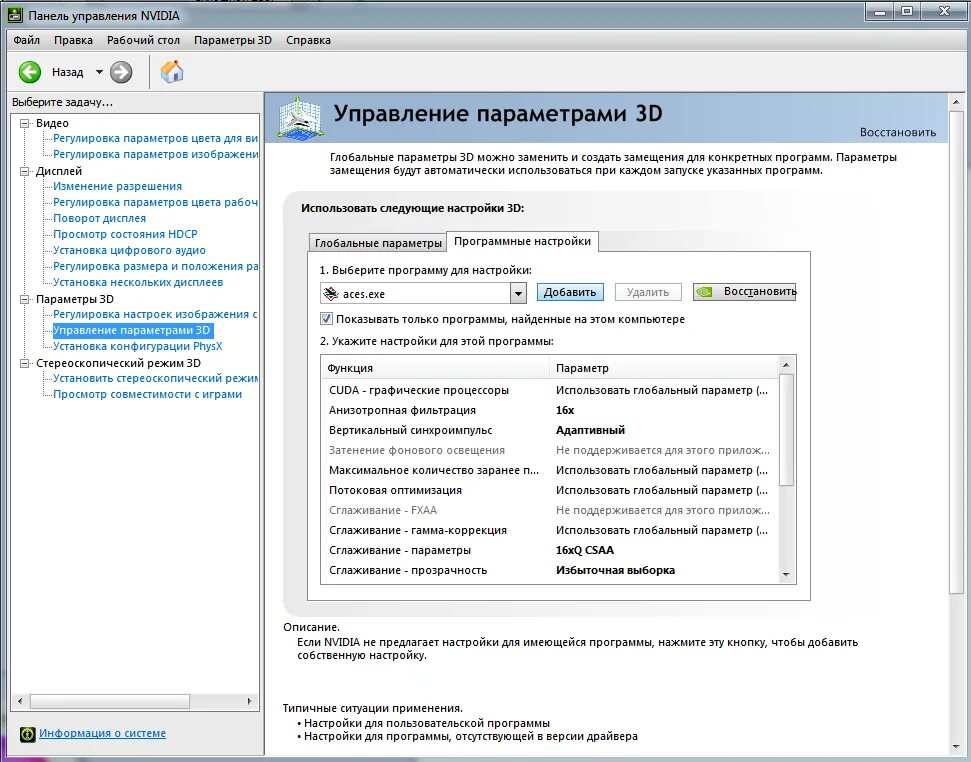Select Регулировка параметров цвета для видео item

[x=155, y=139]
